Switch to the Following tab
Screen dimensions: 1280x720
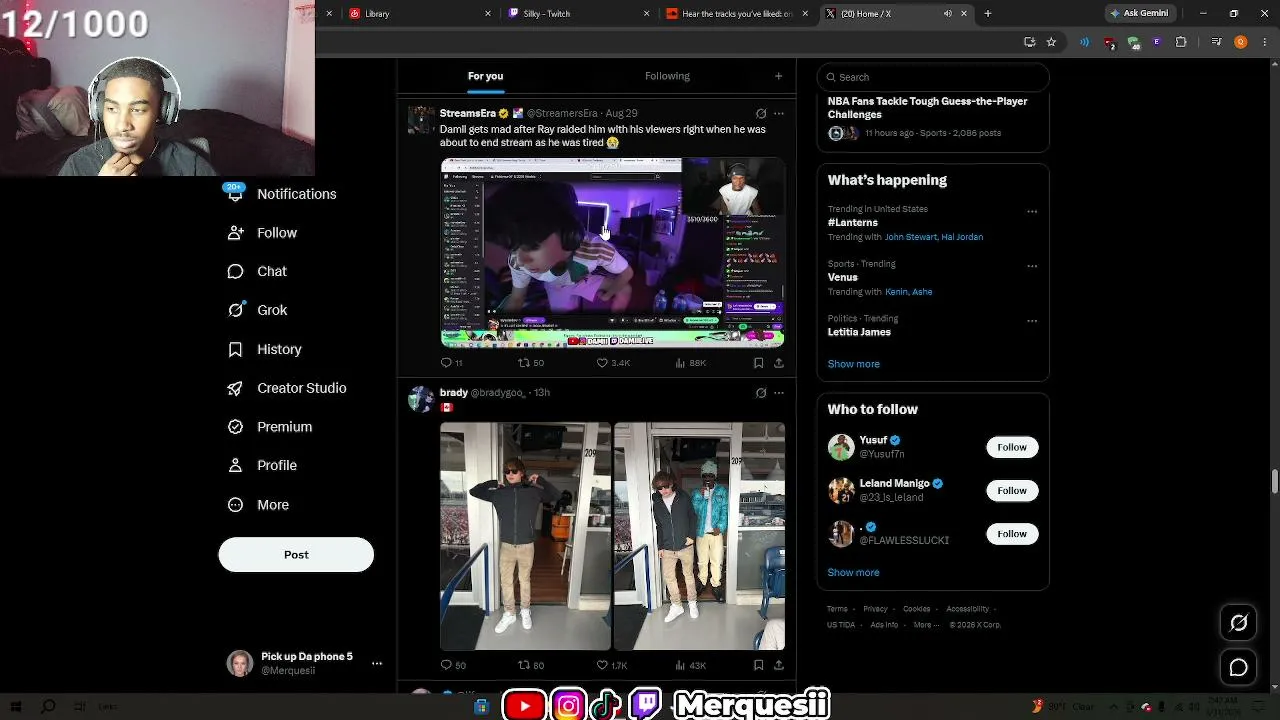[x=667, y=76]
